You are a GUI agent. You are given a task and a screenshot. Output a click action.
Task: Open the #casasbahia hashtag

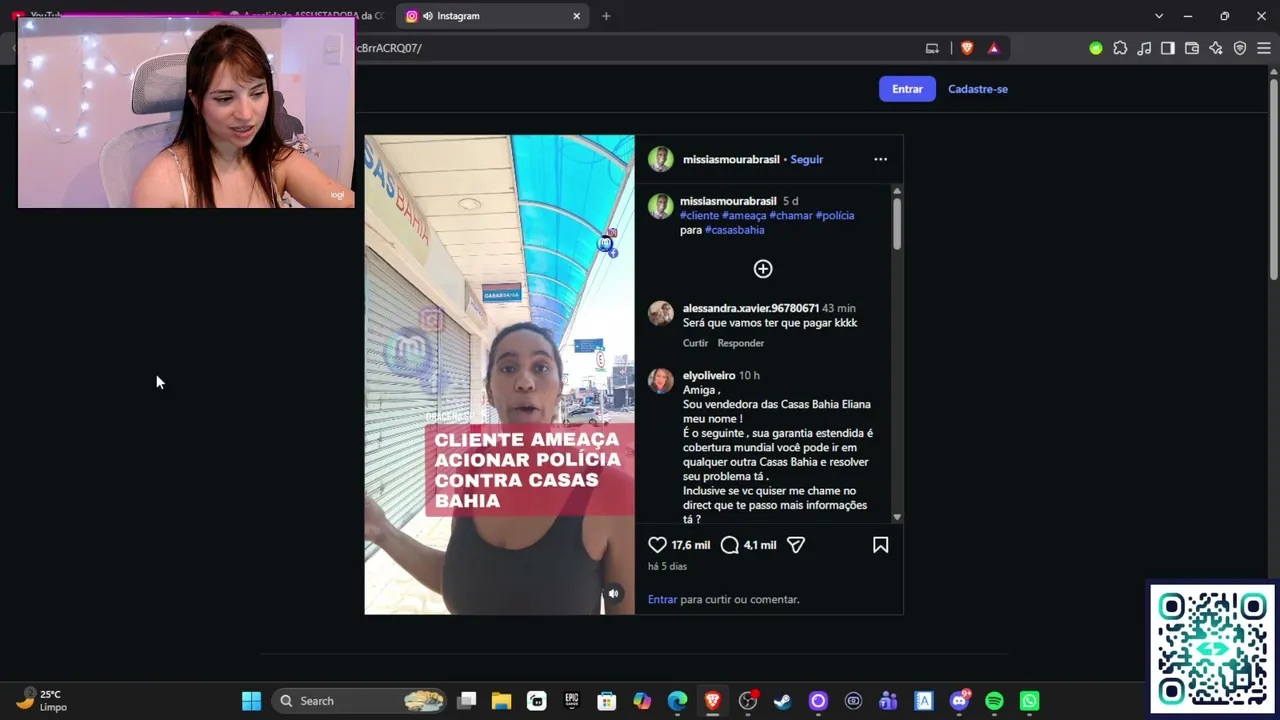point(735,230)
